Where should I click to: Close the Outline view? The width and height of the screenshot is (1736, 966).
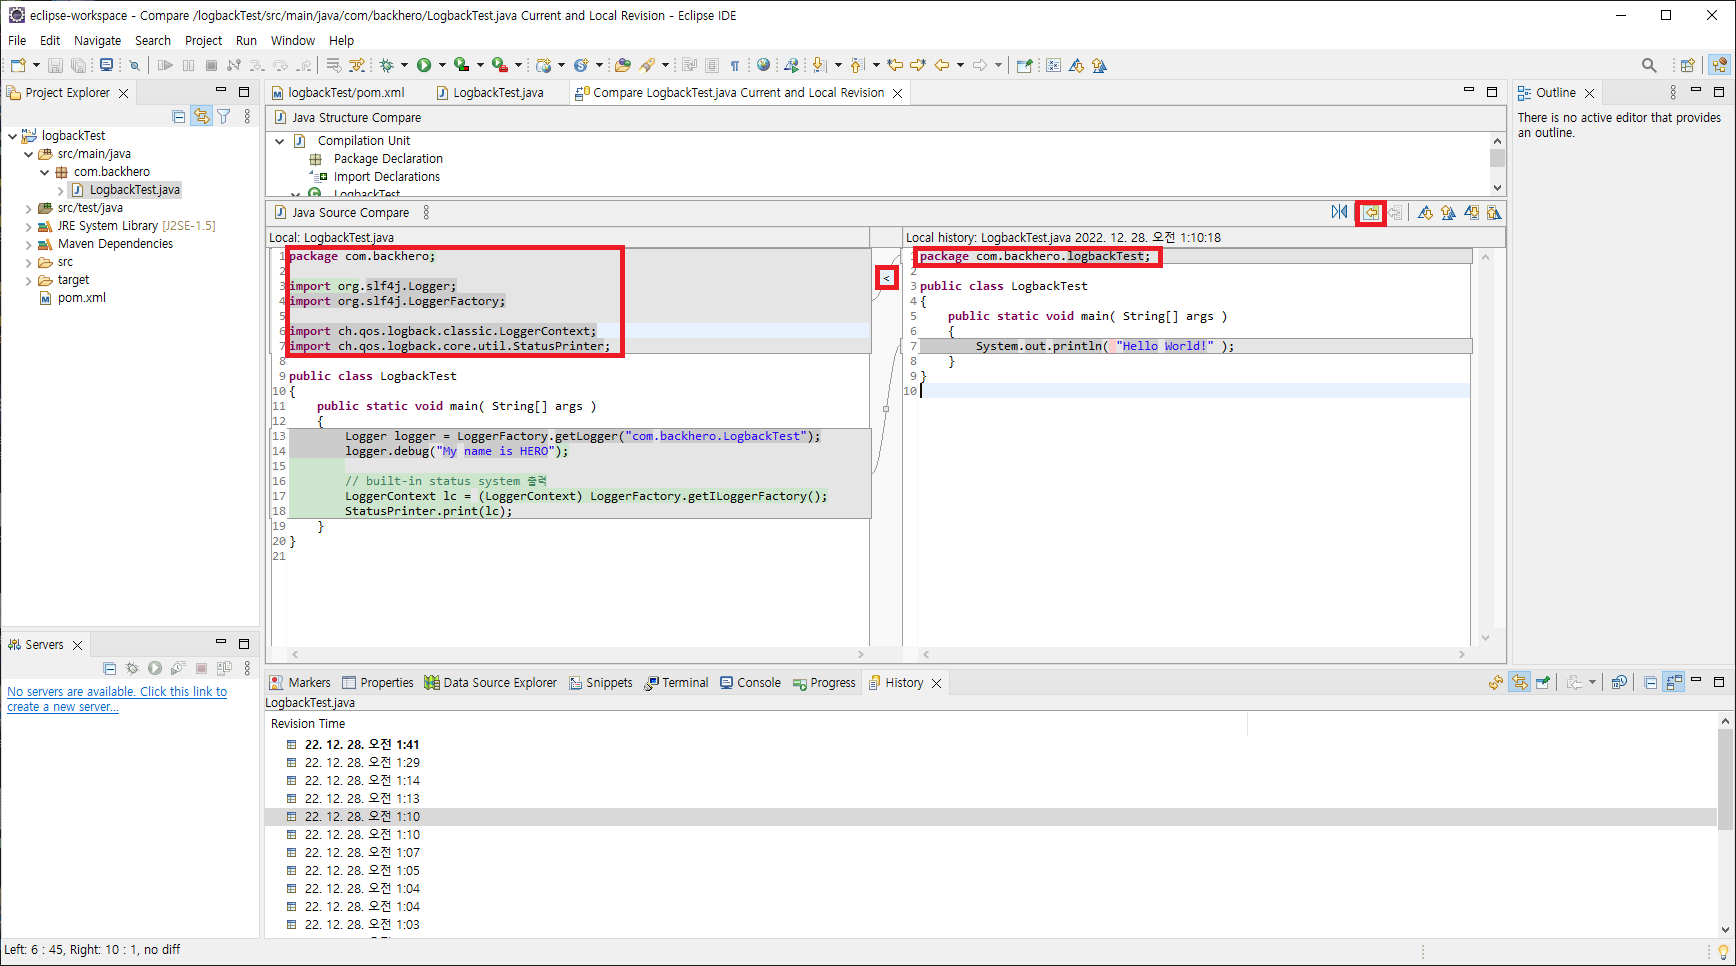coord(1589,93)
